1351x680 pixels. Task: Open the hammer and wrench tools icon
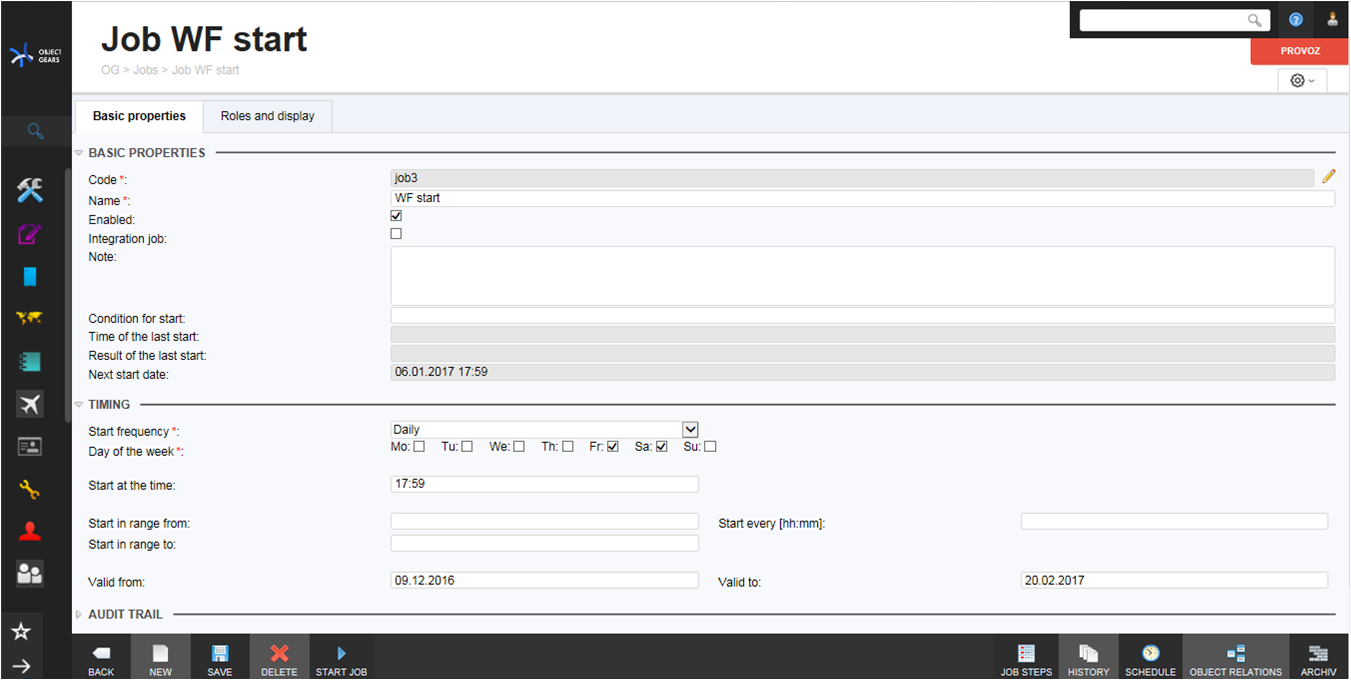(x=30, y=190)
